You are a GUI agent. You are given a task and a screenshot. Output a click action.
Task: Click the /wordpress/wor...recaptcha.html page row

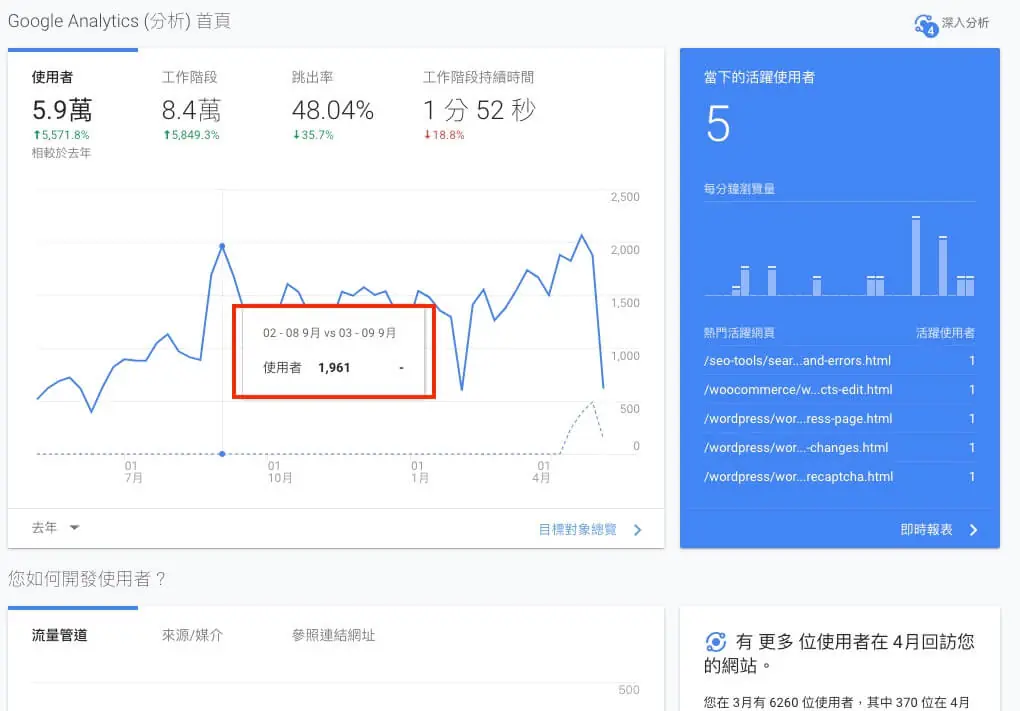[839, 477]
